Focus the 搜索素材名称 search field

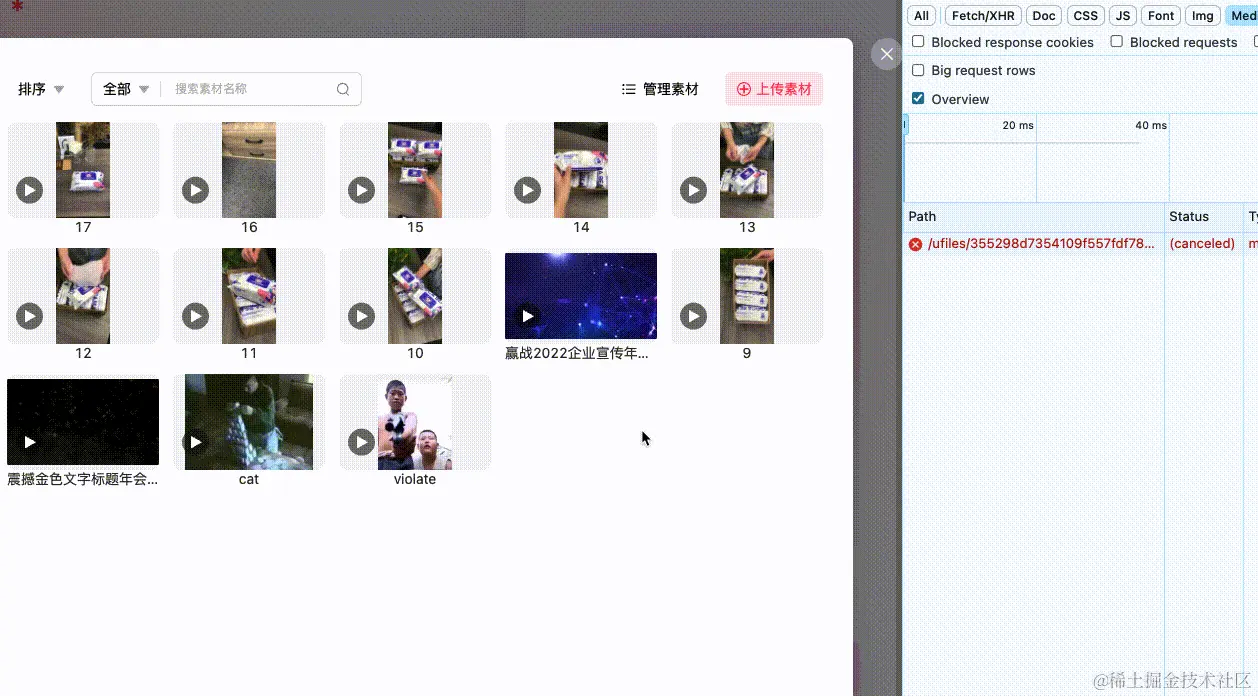point(250,89)
